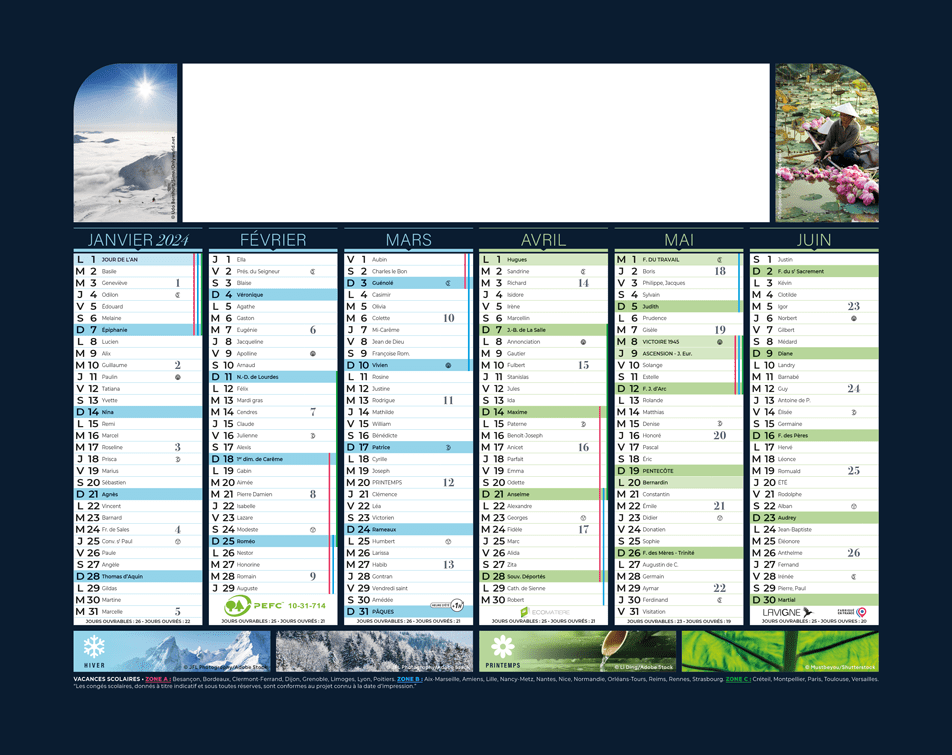Select week number 26 in Juin
This screenshot has height=755, width=952.
[853, 552]
